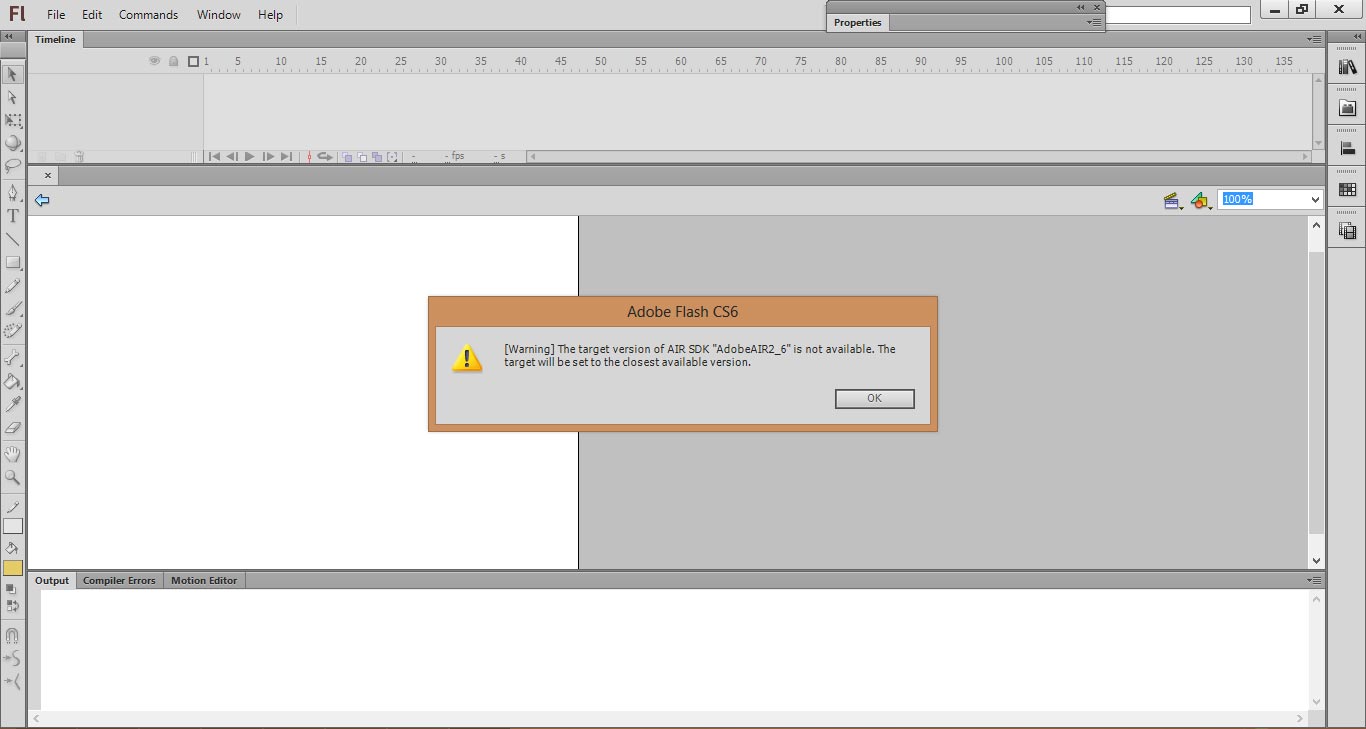Open the Edit menu

92,15
